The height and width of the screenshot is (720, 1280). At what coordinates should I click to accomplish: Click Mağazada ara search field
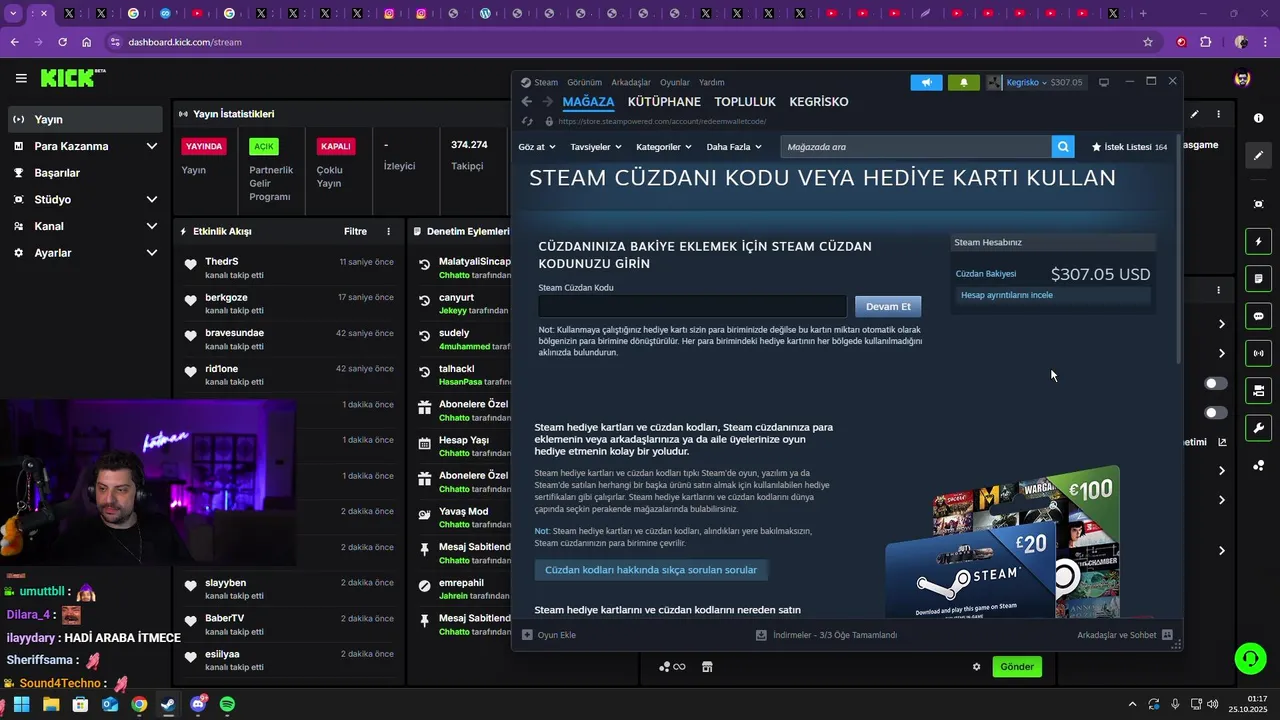coord(916,147)
